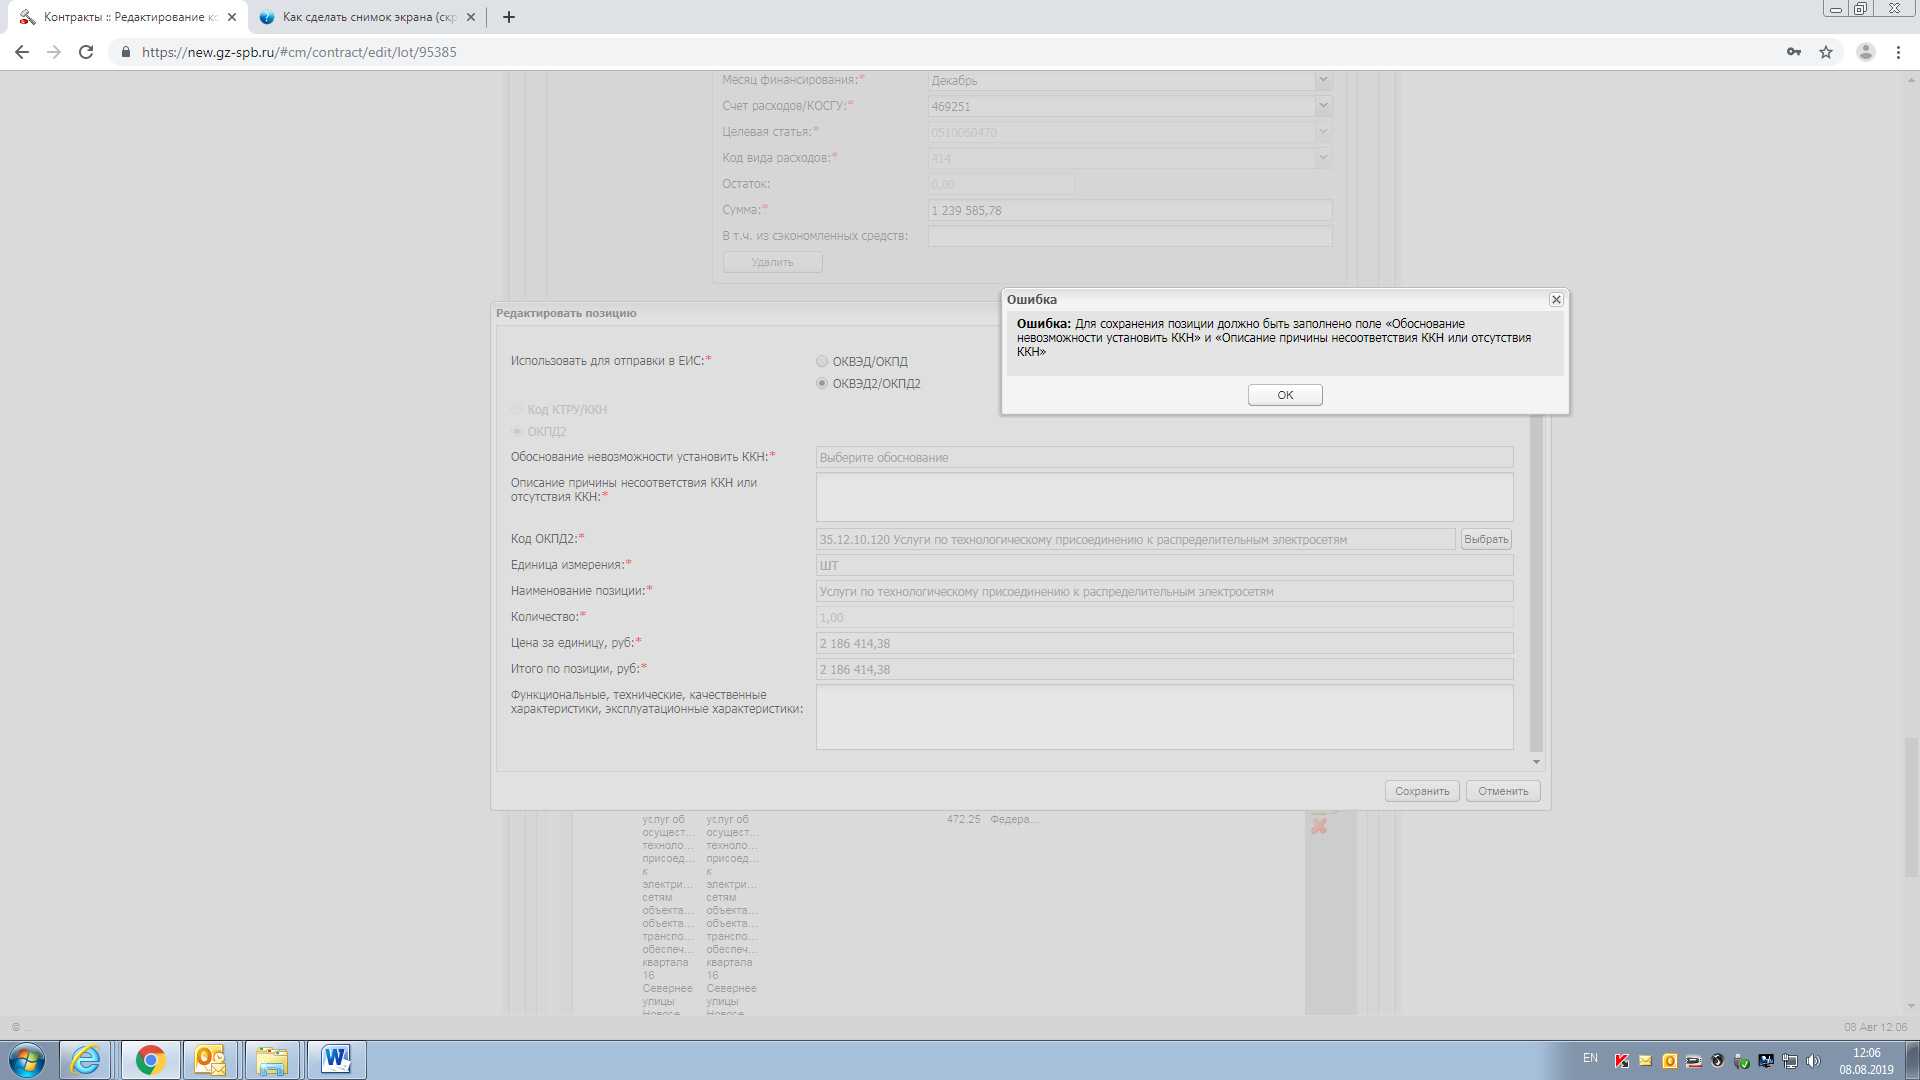
Task: Click the functional characteristics text area
Action: point(1164,717)
